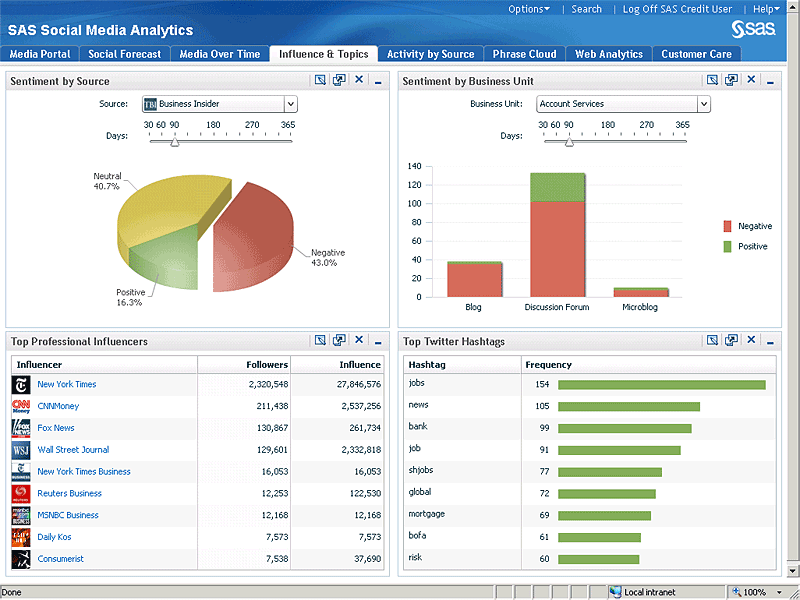Click the edit icon in Top Twitter Hashtags panel

pos(712,341)
